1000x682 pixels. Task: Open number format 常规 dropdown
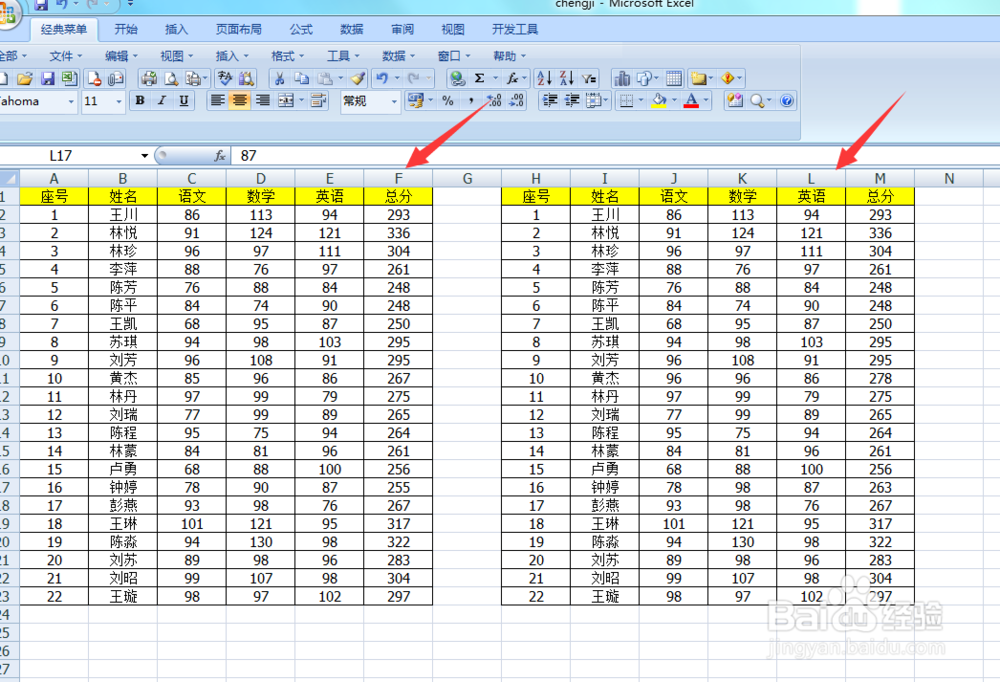394,101
